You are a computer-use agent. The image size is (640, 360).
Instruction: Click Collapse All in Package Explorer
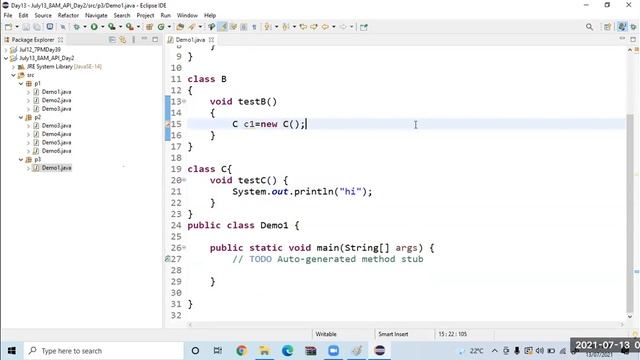click(x=112, y=40)
